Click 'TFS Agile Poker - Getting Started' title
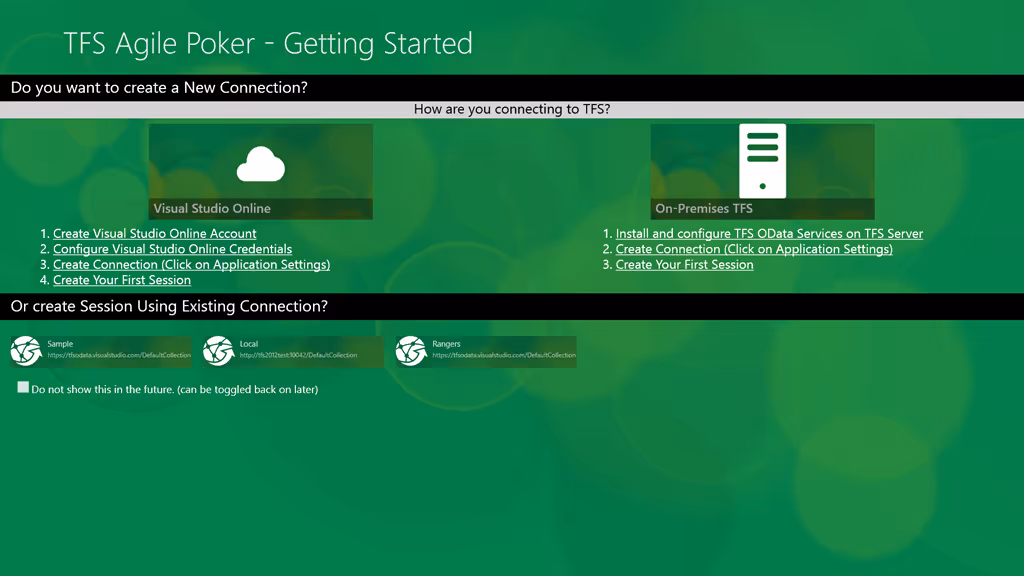This screenshot has width=1024, height=576. [x=268, y=44]
